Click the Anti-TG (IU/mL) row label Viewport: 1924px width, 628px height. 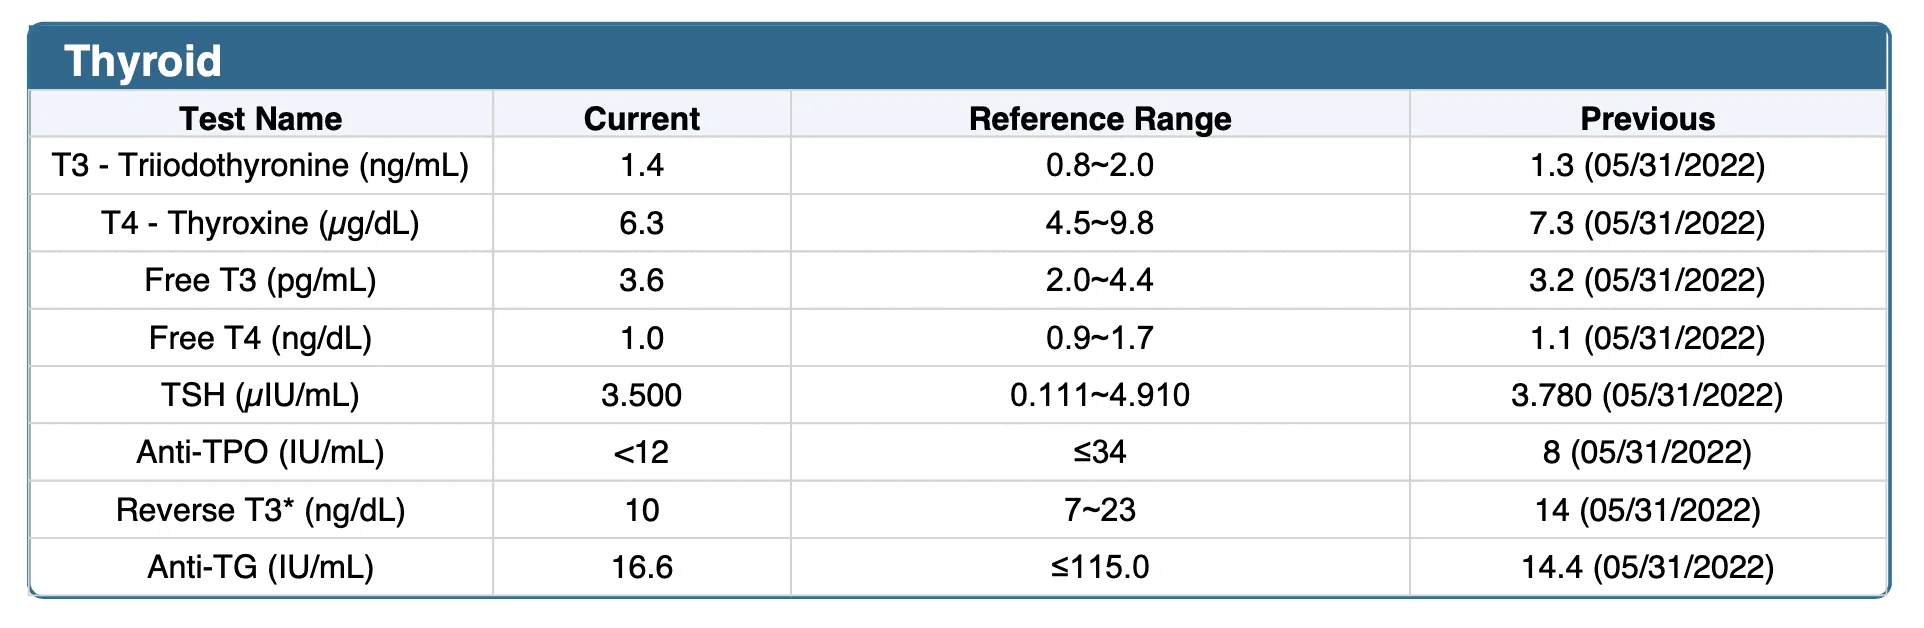pyautogui.click(x=261, y=567)
